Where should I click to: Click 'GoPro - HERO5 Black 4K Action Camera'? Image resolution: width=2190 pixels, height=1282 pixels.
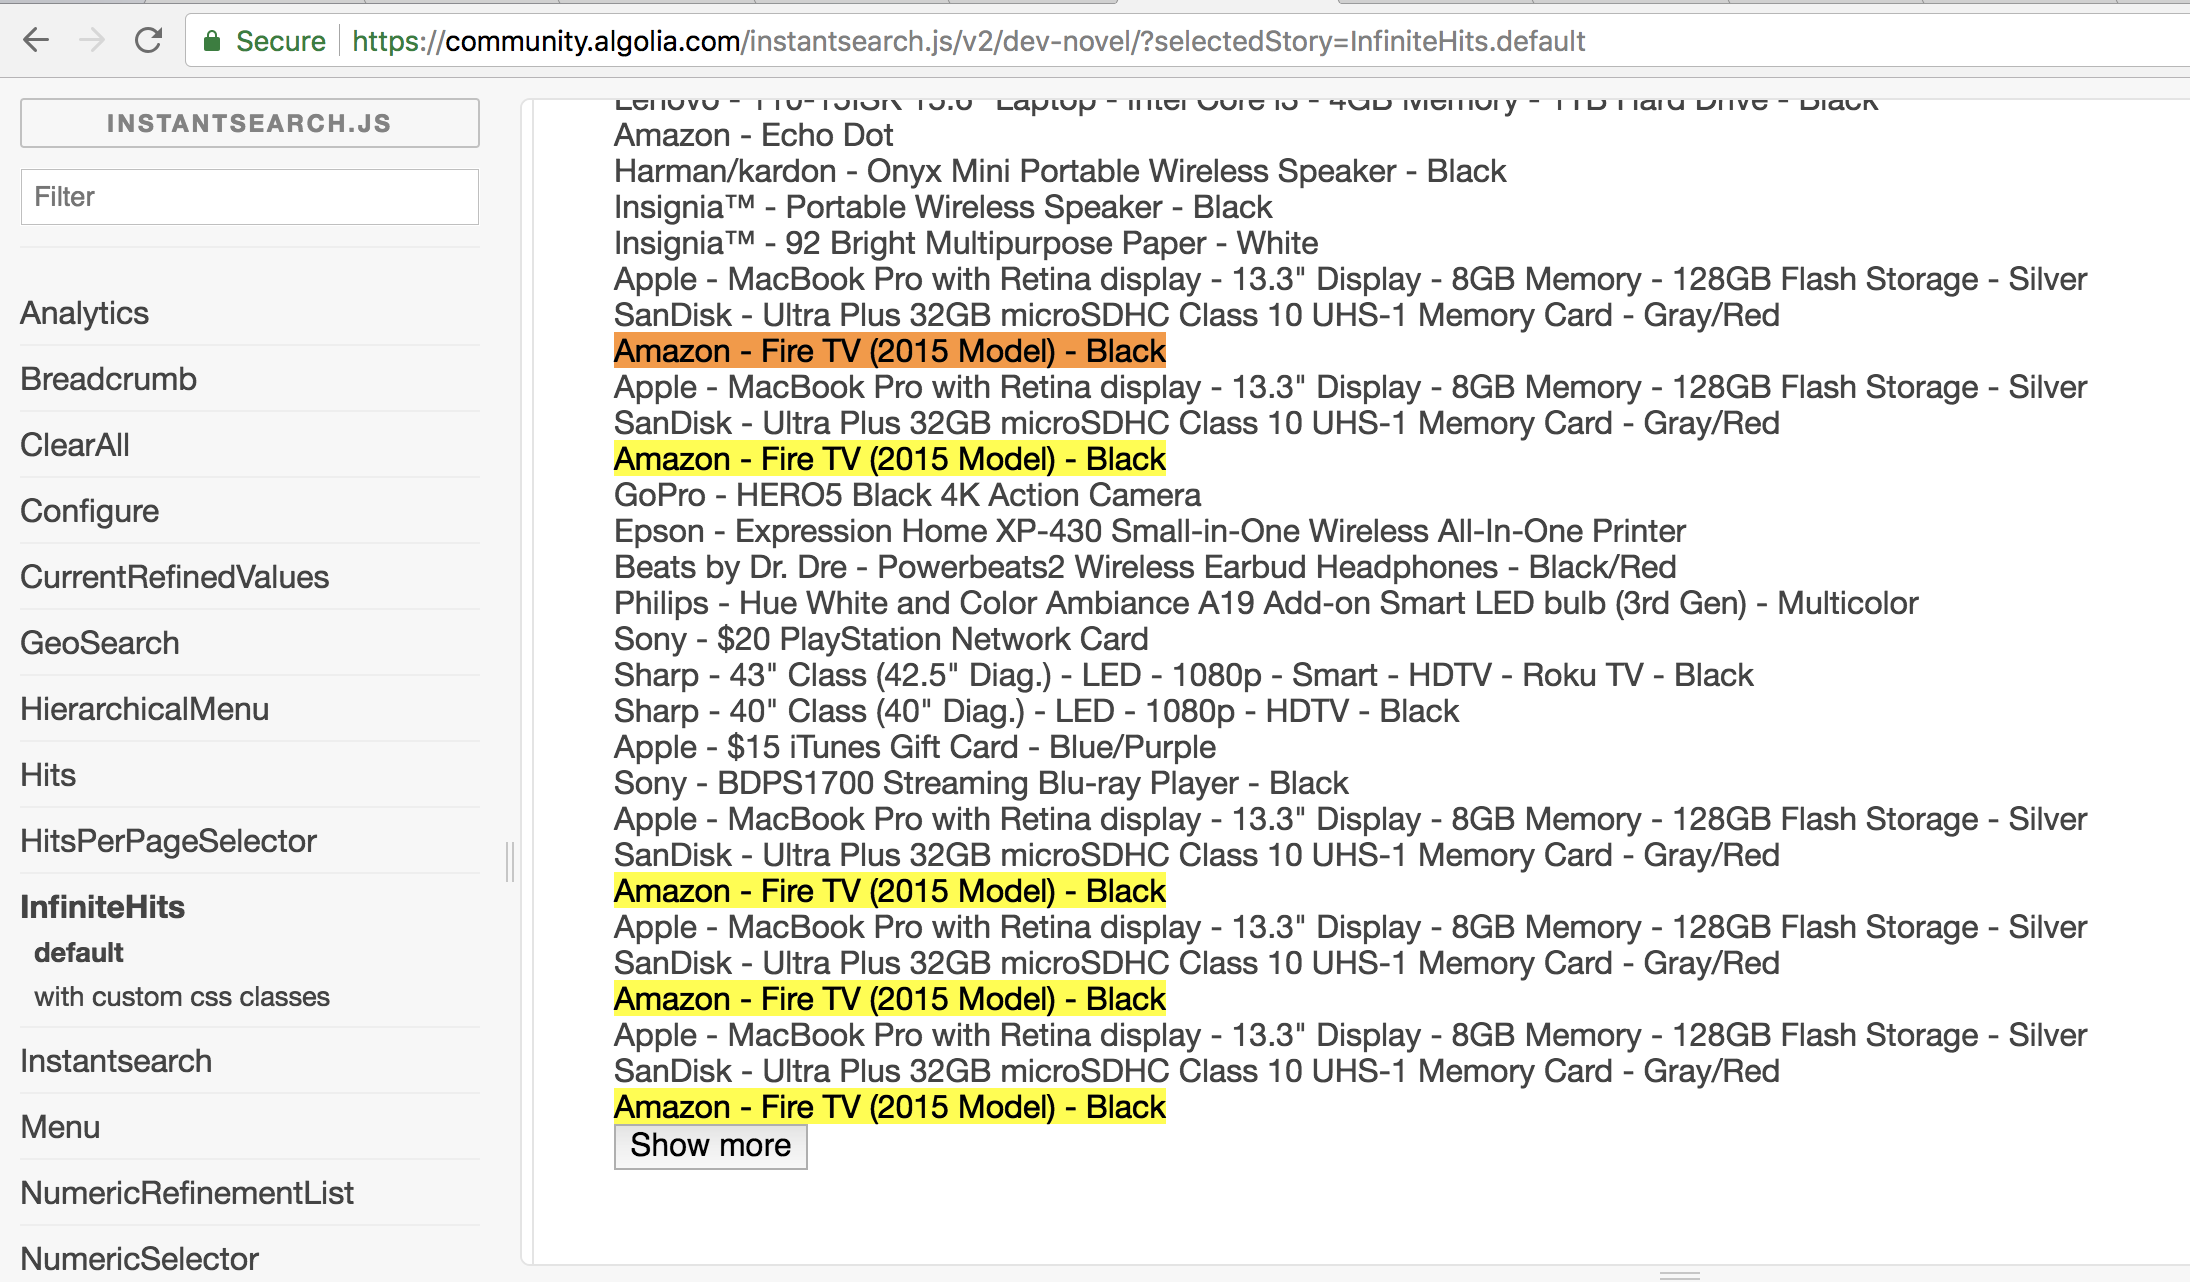pyautogui.click(x=907, y=495)
